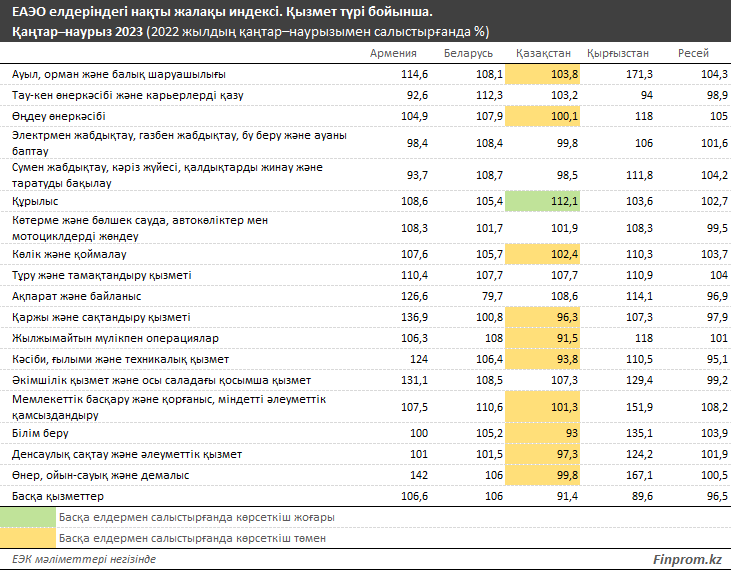Click the Басқа қызметтер row label

[55, 496]
